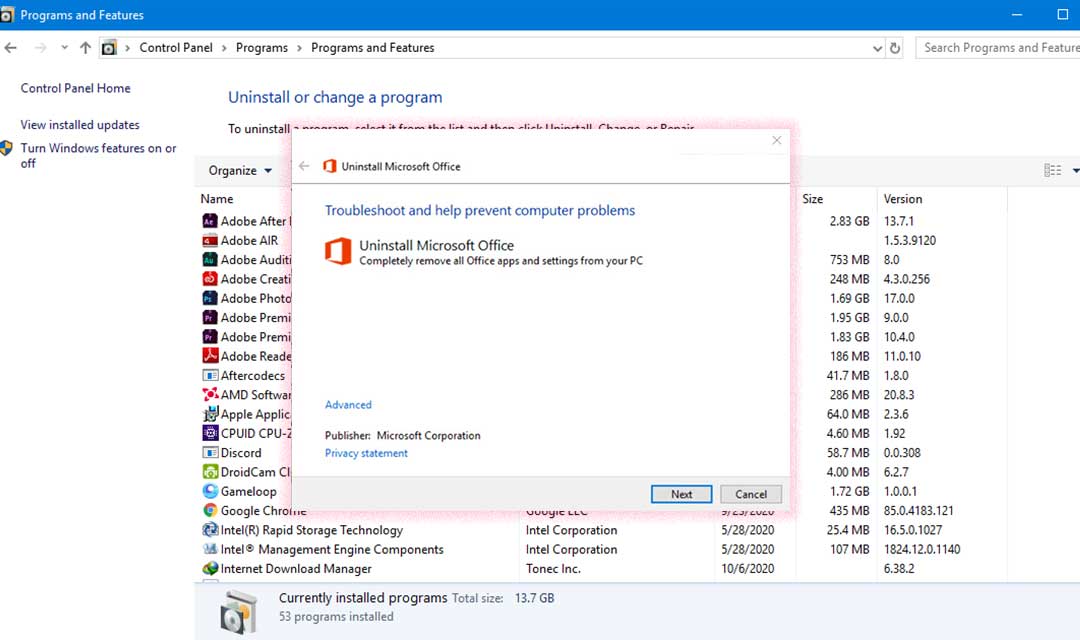Click the Gameloop program icon
Viewport: 1080px width, 640px height.
(x=210, y=491)
